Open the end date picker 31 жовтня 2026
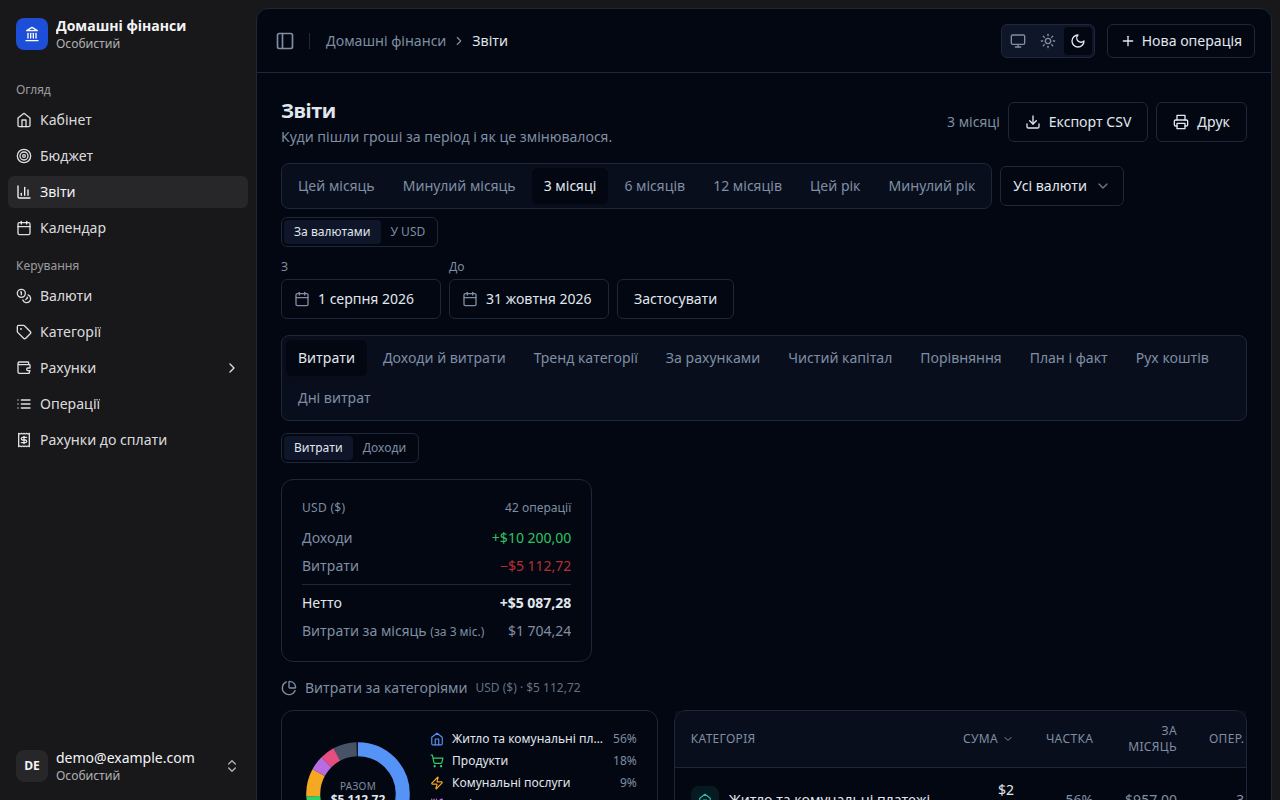1280x800 pixels. [529, 299]
